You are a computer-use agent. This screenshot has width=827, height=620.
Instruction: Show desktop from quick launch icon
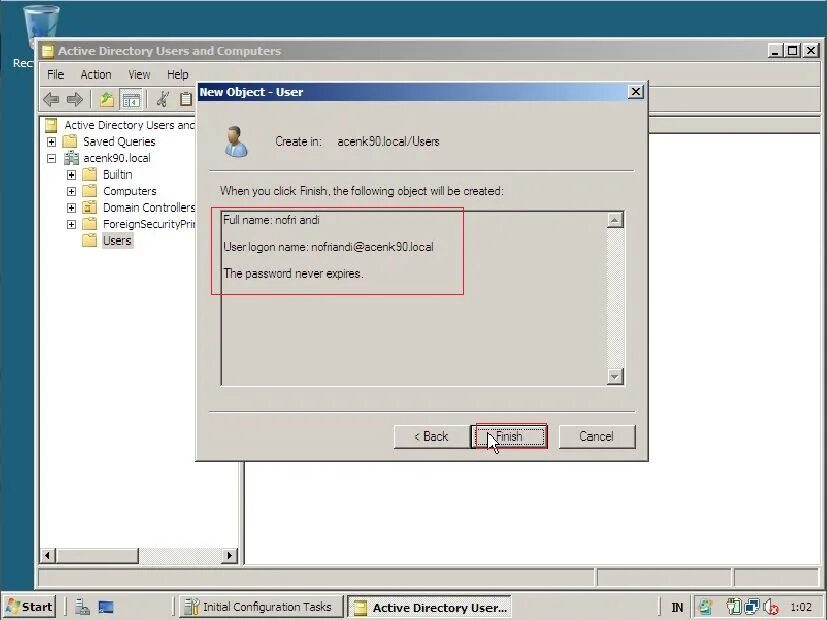106,607
